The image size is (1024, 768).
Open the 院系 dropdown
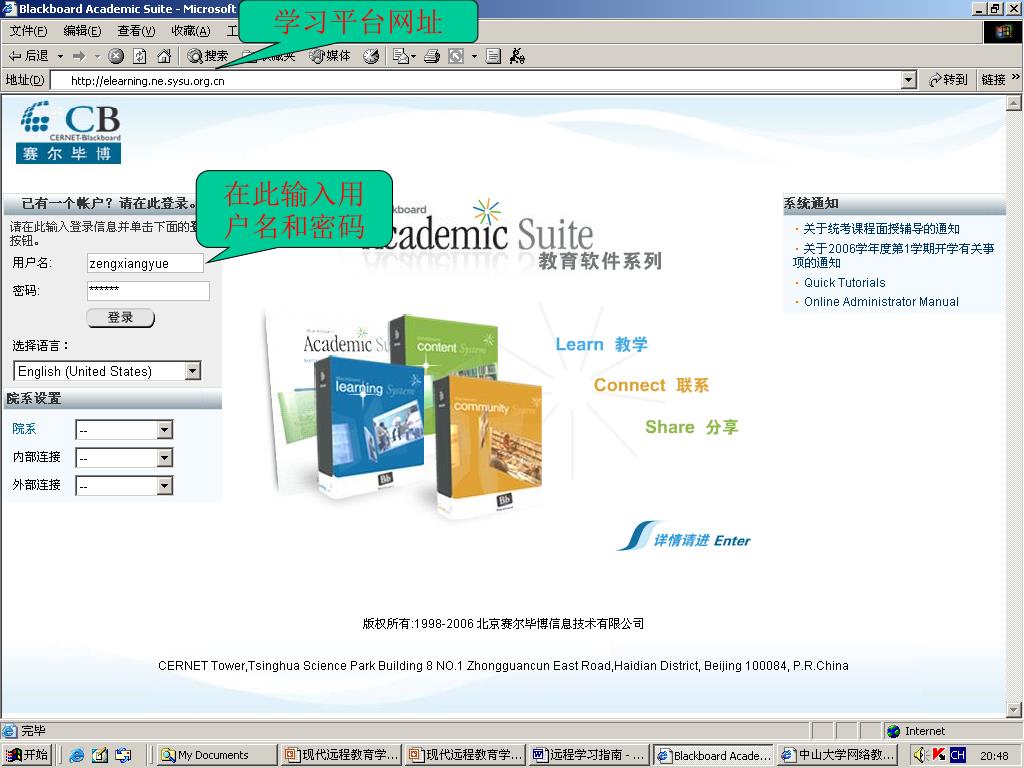(x=124, y=430)
